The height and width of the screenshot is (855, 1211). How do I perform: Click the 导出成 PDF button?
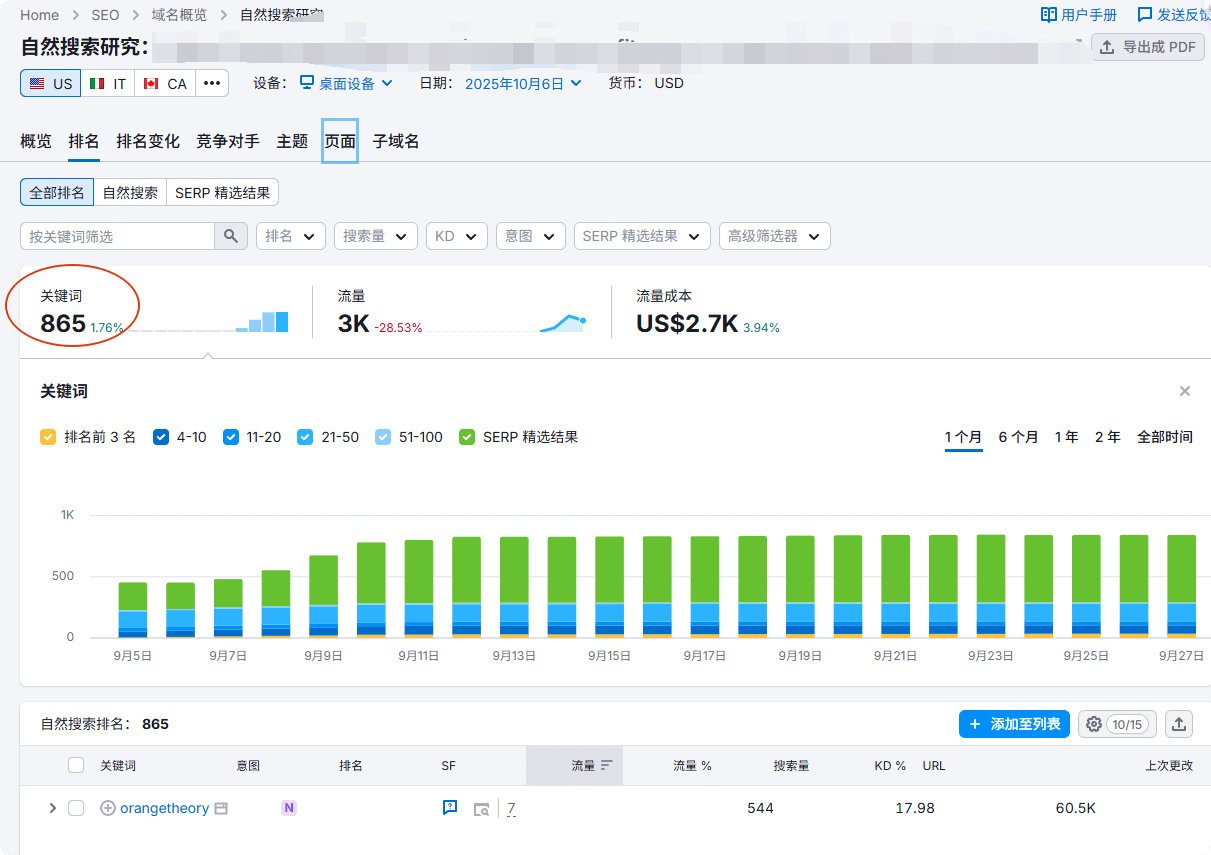(1147, 47)
